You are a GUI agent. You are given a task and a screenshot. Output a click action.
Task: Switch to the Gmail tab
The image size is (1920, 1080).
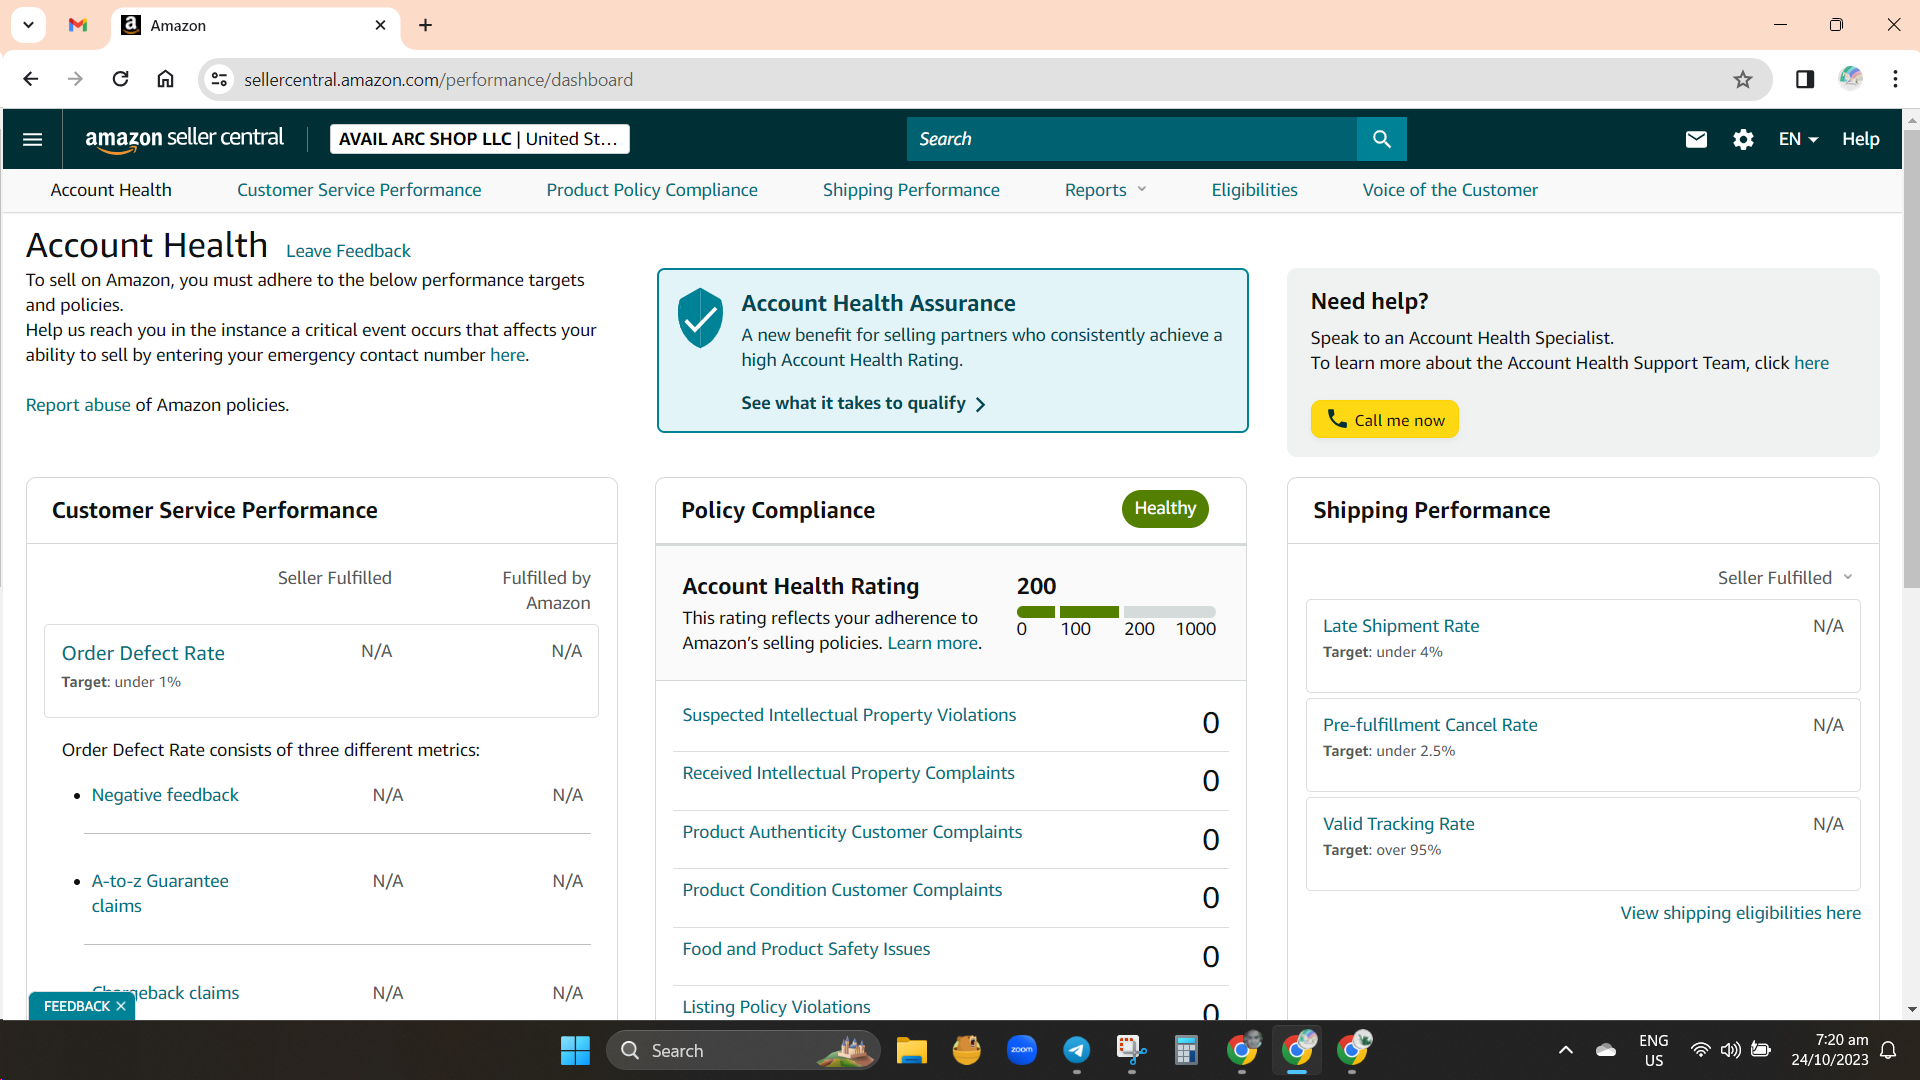pyautogui.click(x=78, y=25)
